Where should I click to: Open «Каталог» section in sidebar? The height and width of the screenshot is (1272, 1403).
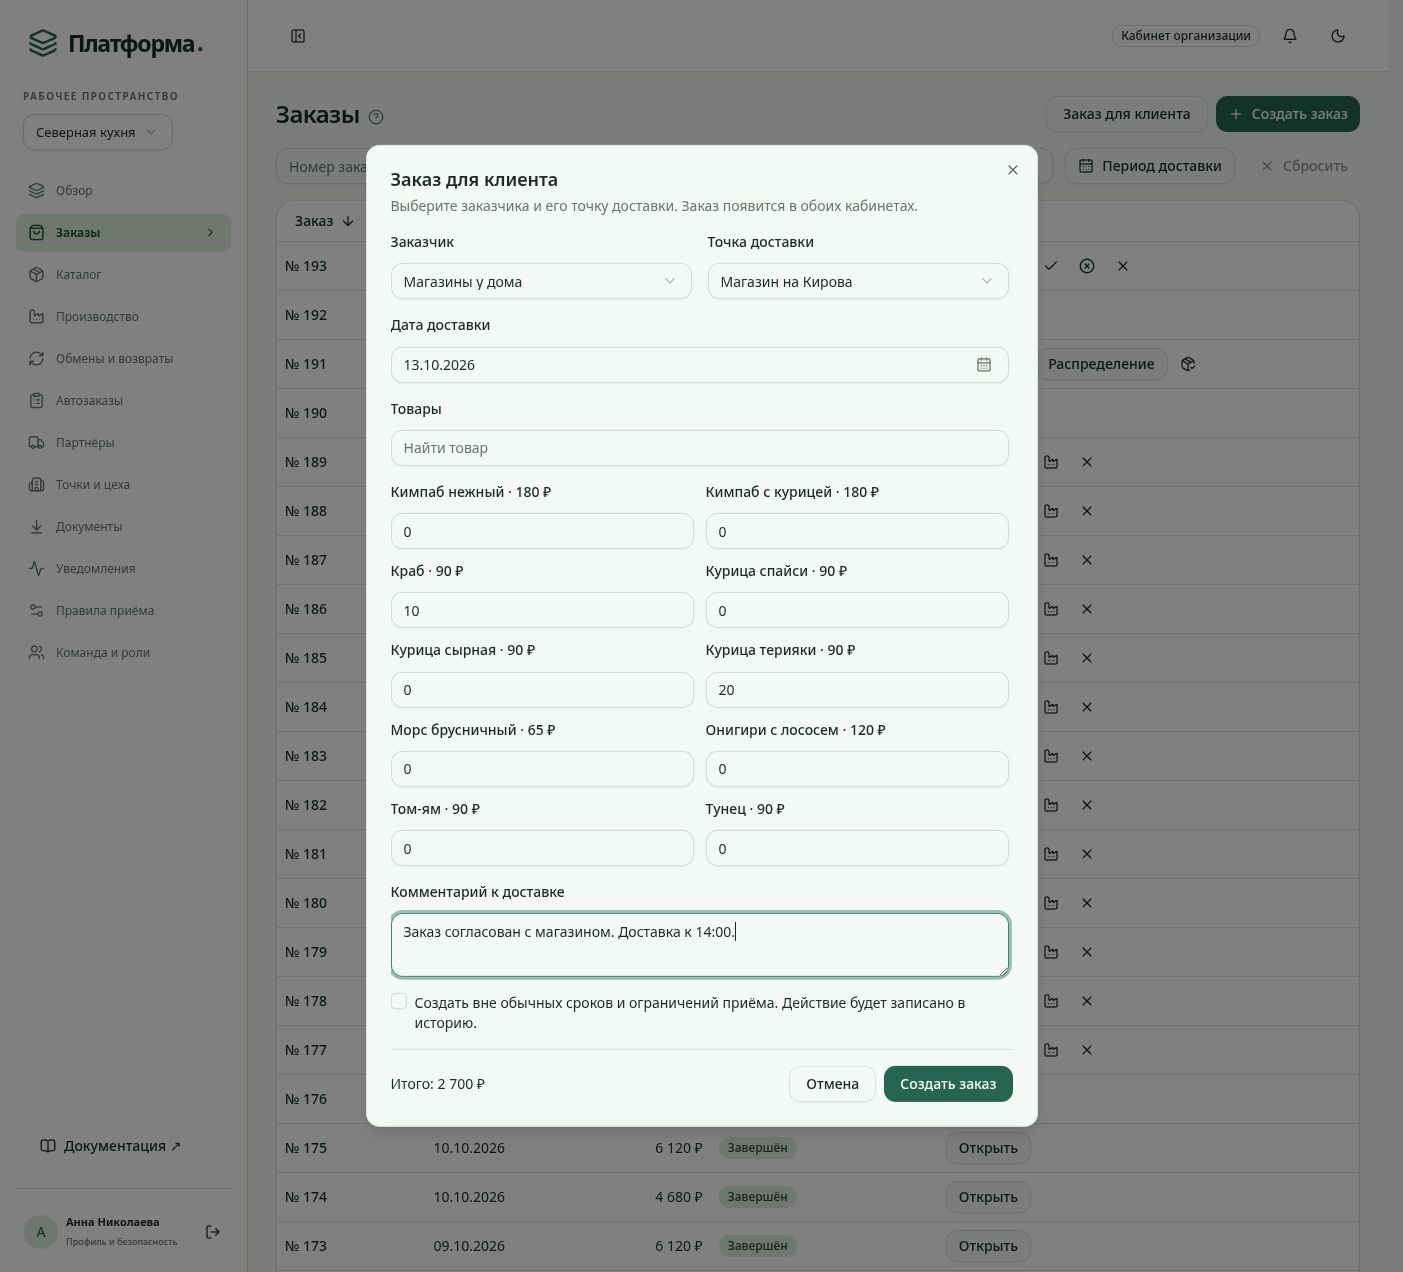tap(123, 274)
